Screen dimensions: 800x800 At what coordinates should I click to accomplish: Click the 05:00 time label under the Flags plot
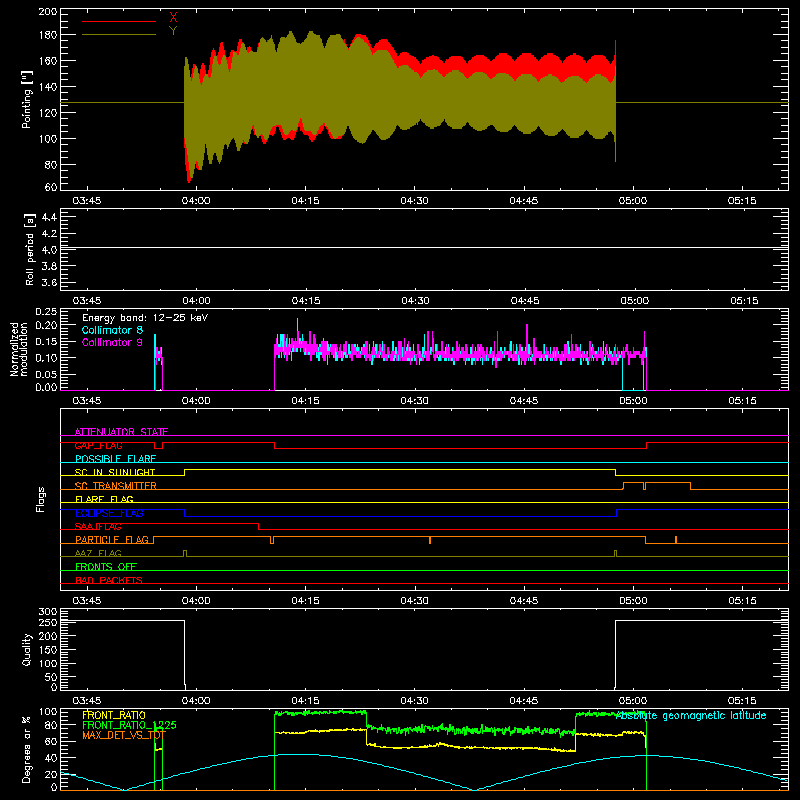point(633,601)
